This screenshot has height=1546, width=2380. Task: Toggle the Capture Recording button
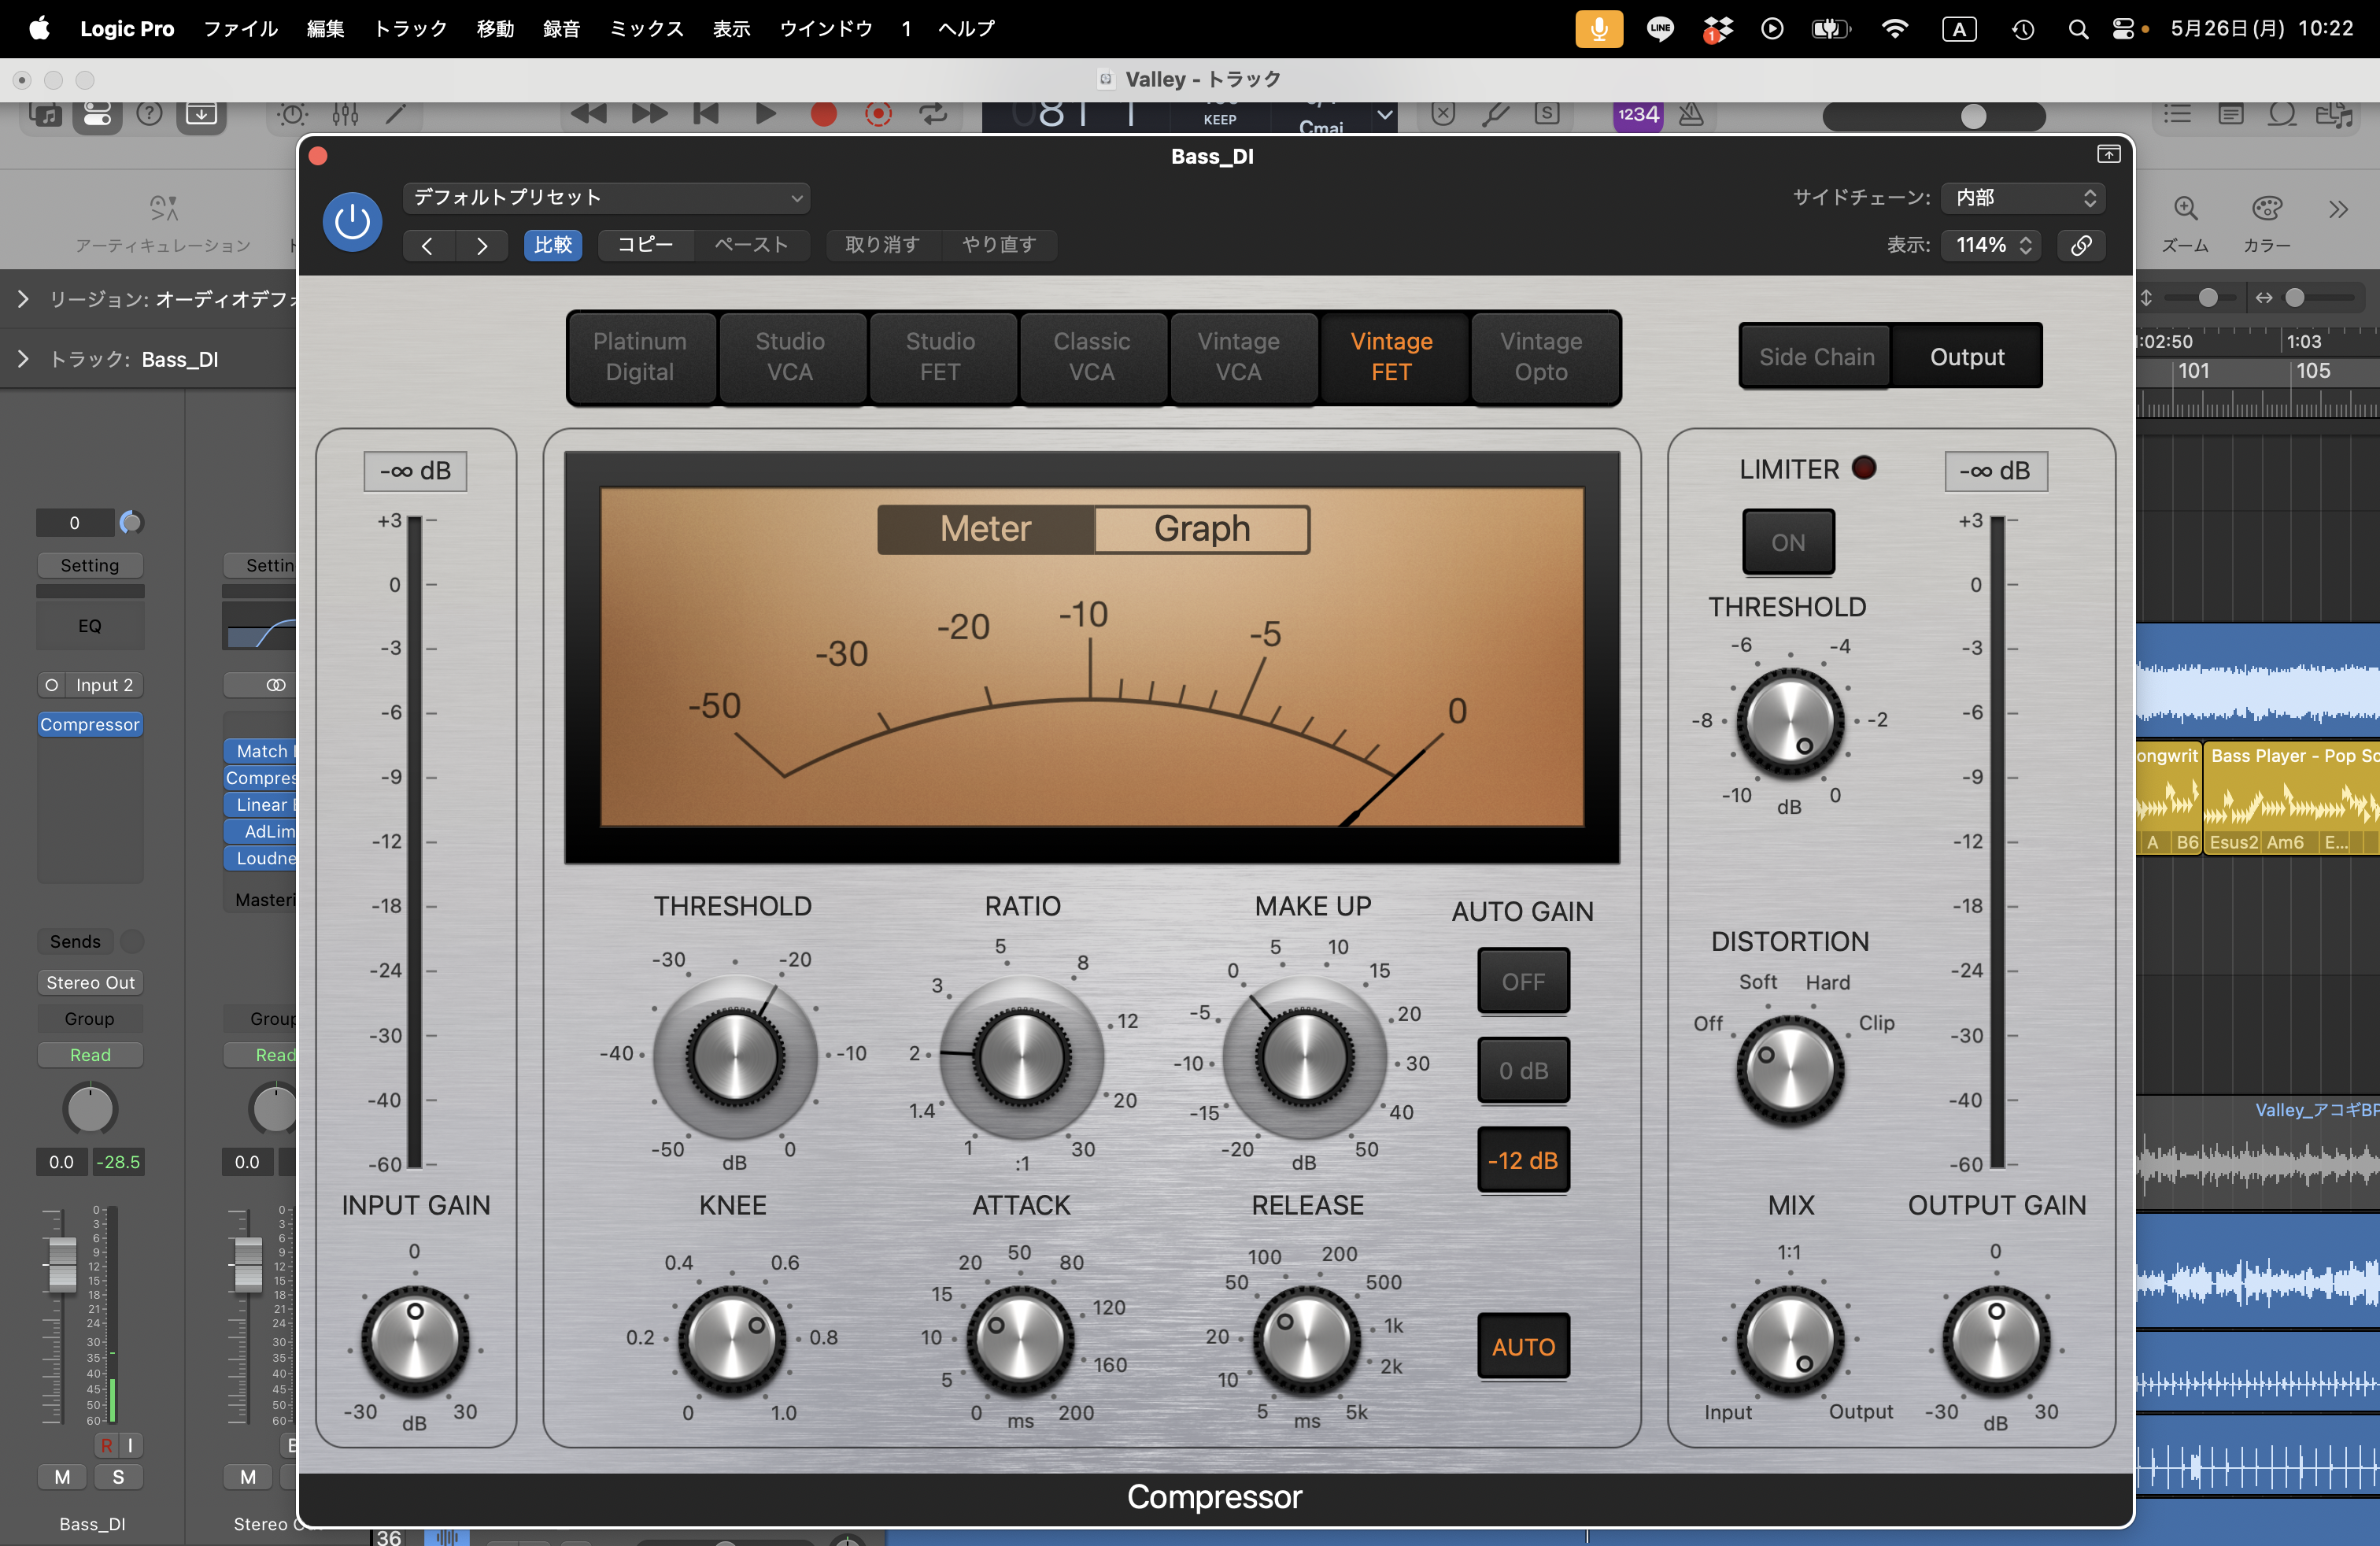pos(878,114)
